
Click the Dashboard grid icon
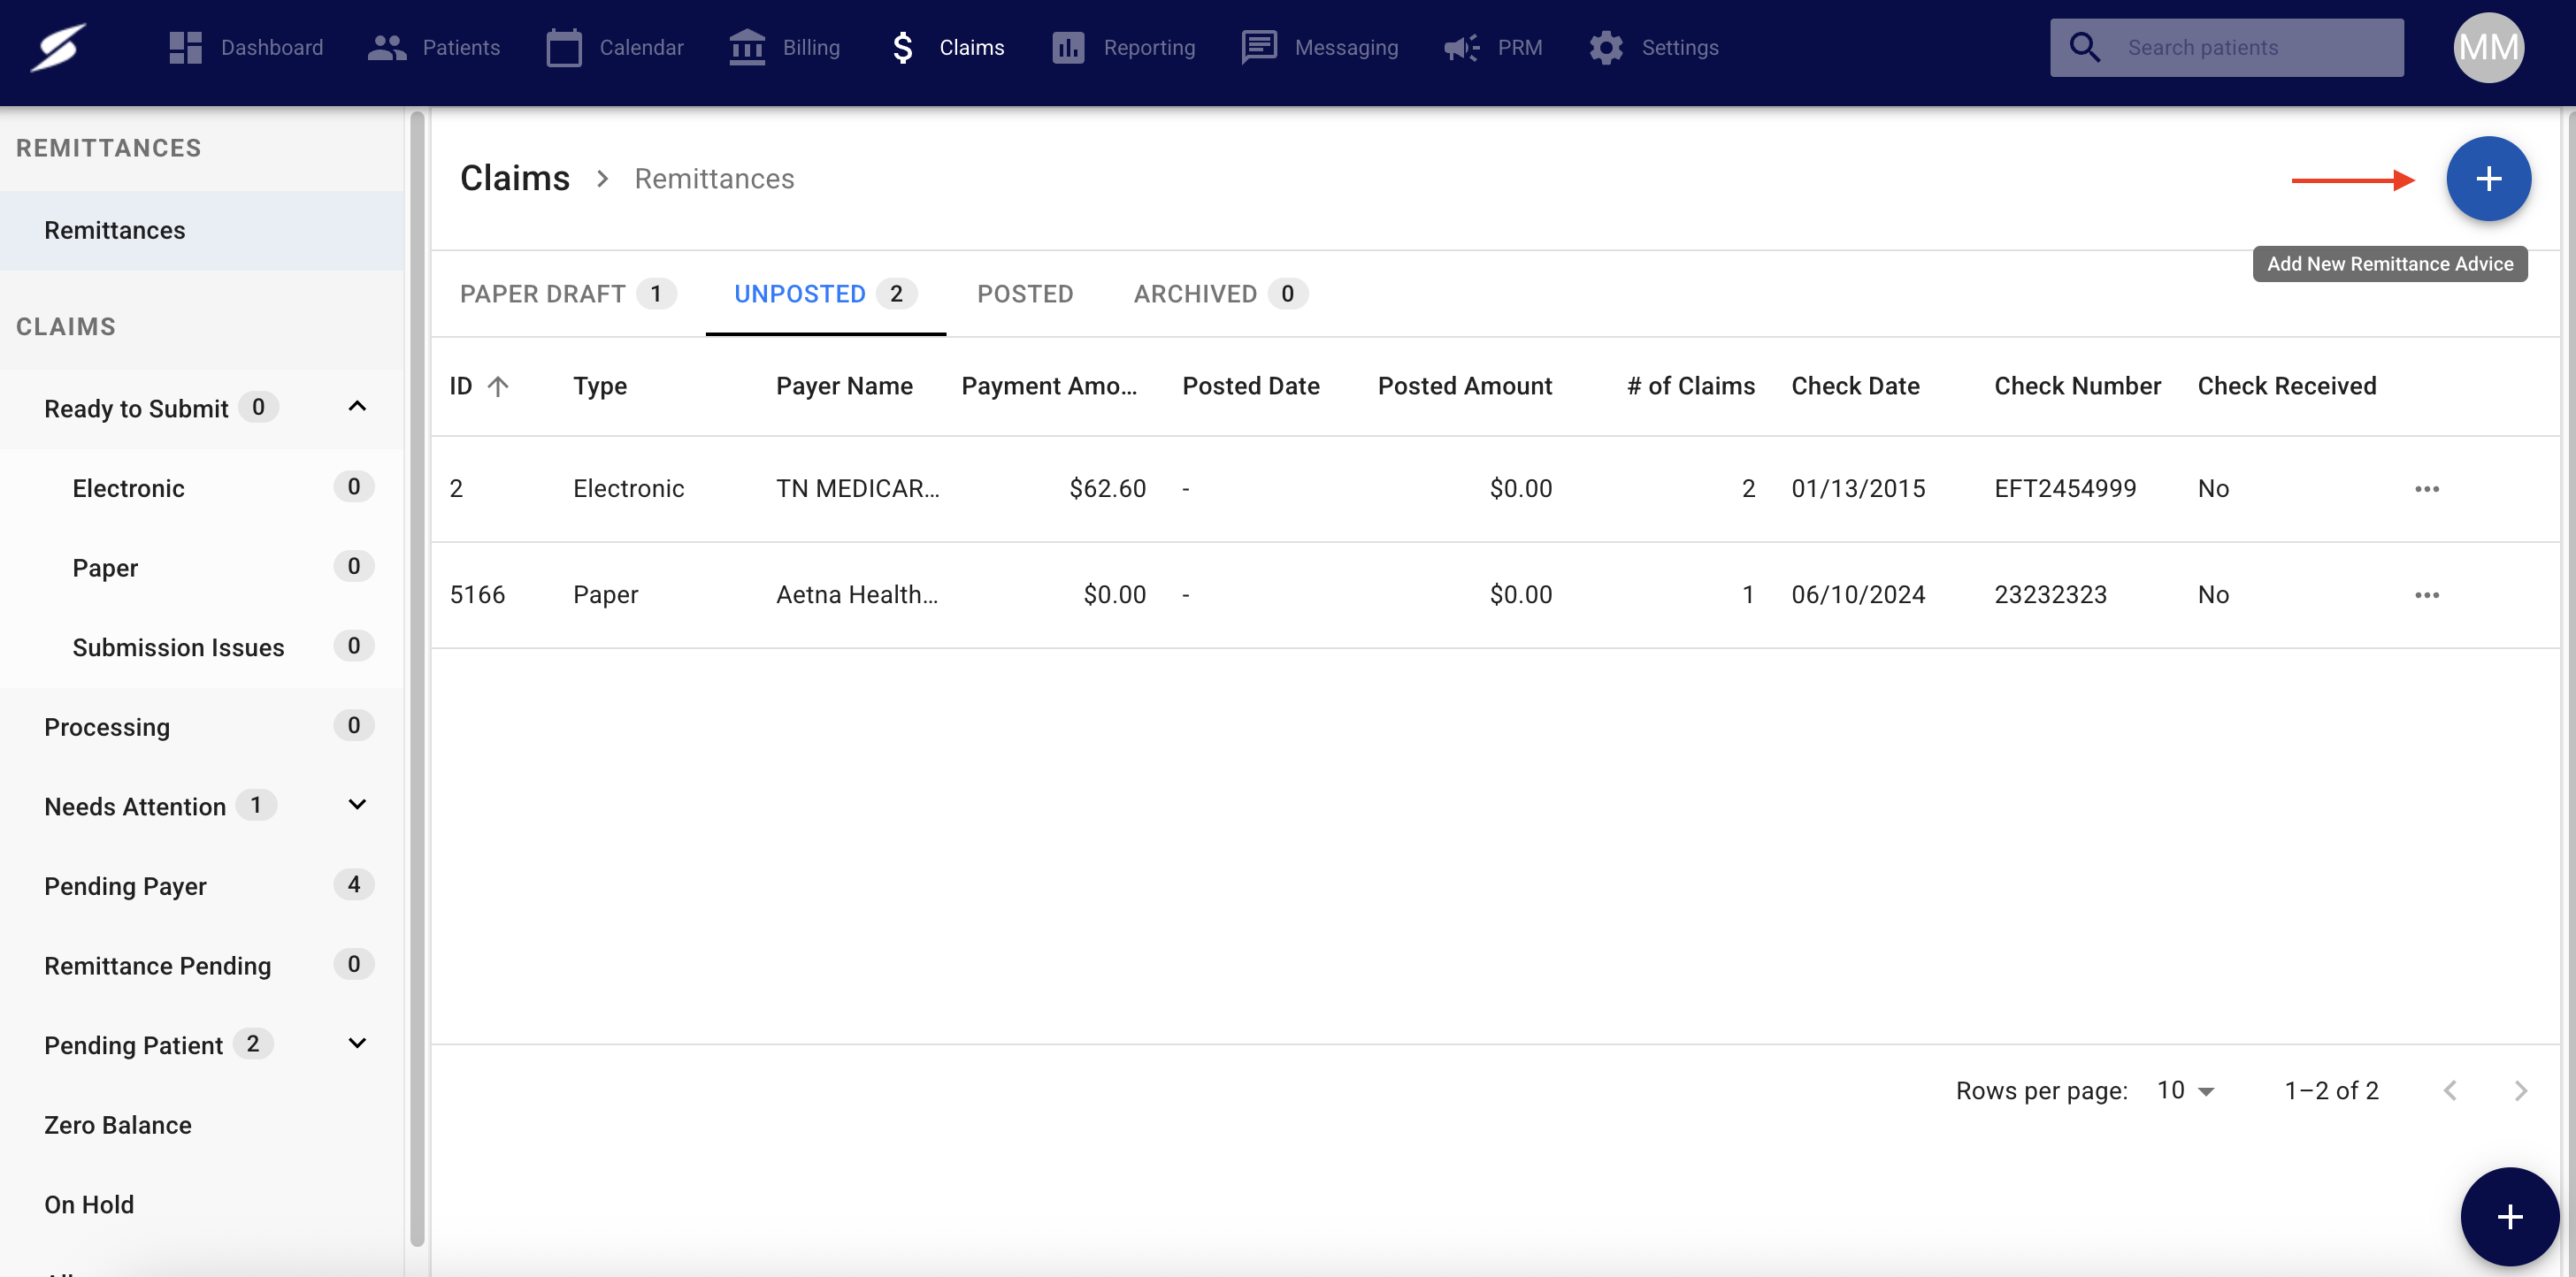tap(186, 47)
